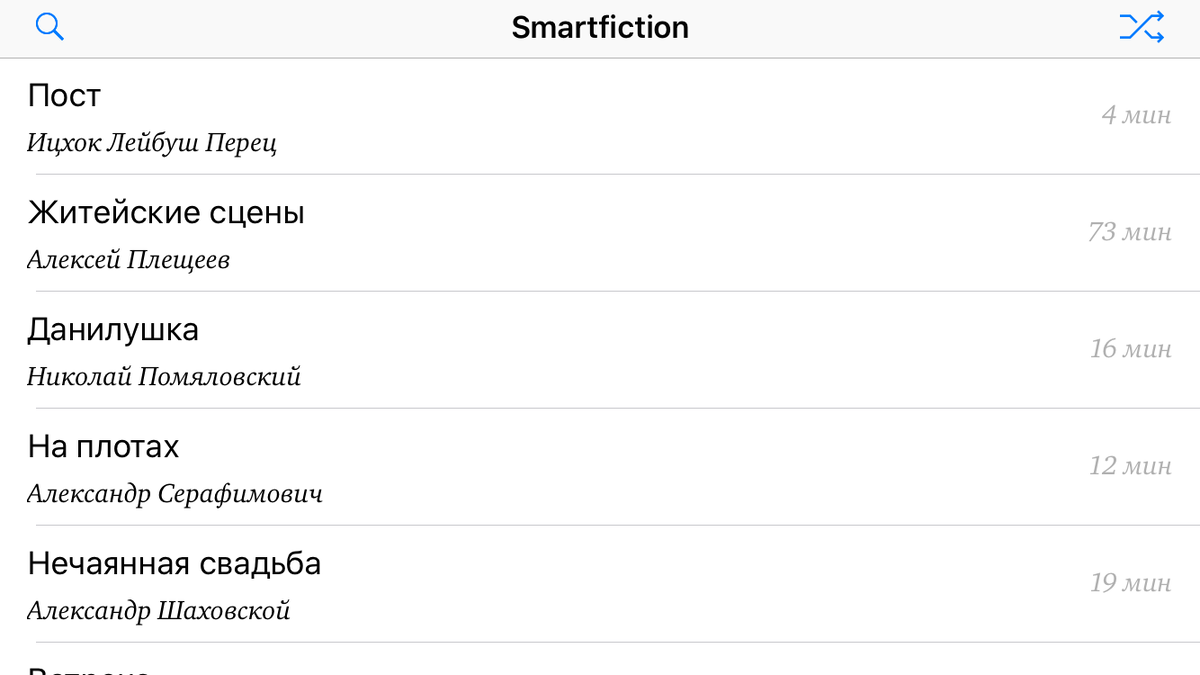Click the 16 мин reading time label
This screenshot has width=1200, height=675.
pos(1131,349)
